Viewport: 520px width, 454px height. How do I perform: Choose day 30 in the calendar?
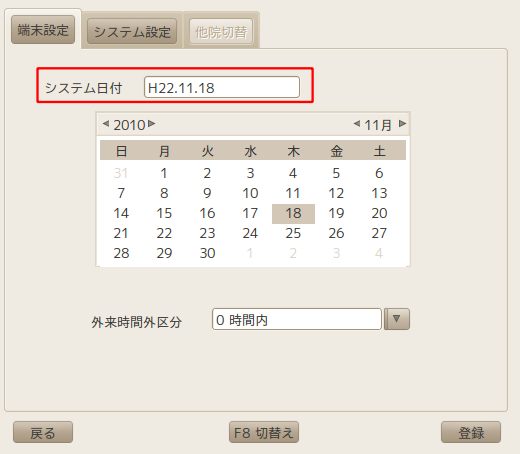pos(207,253)
